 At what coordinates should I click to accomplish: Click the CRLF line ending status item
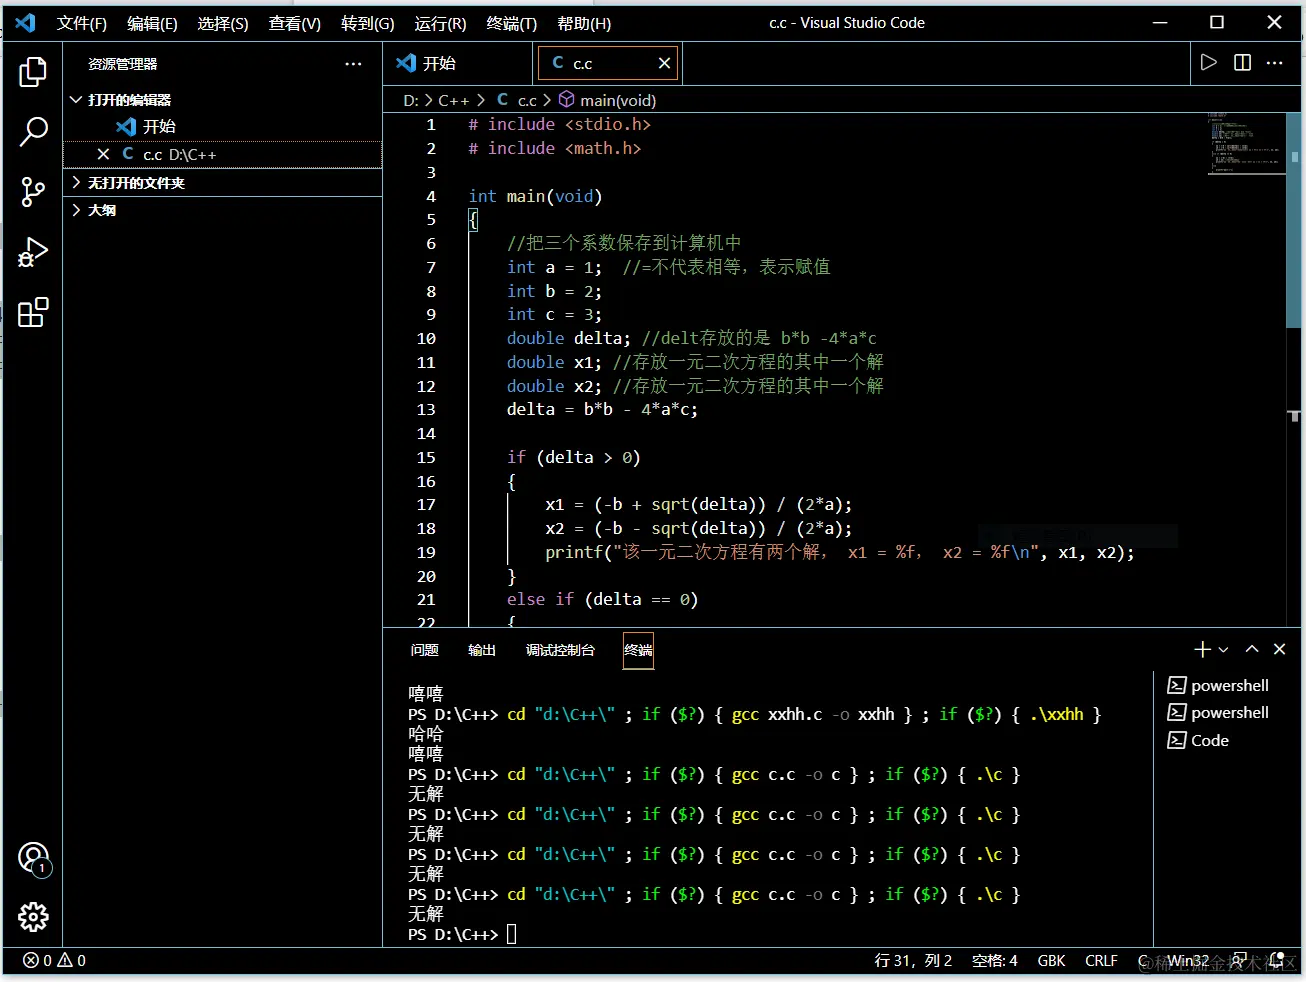[1101, 960]
